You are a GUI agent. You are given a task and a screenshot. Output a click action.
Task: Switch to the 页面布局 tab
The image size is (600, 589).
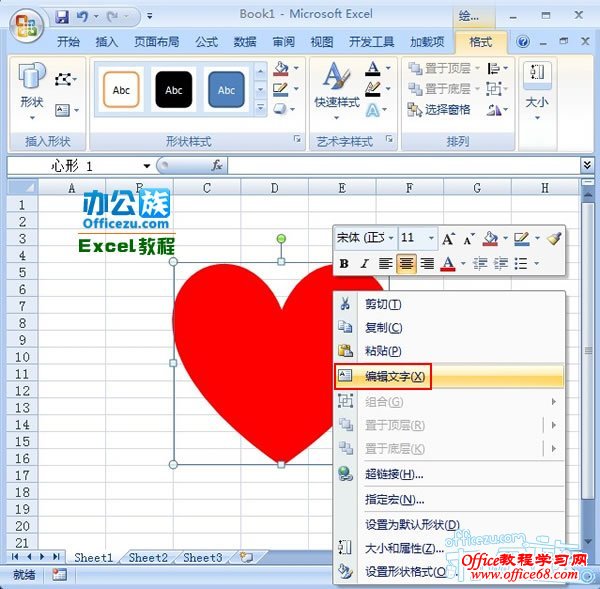157,41
